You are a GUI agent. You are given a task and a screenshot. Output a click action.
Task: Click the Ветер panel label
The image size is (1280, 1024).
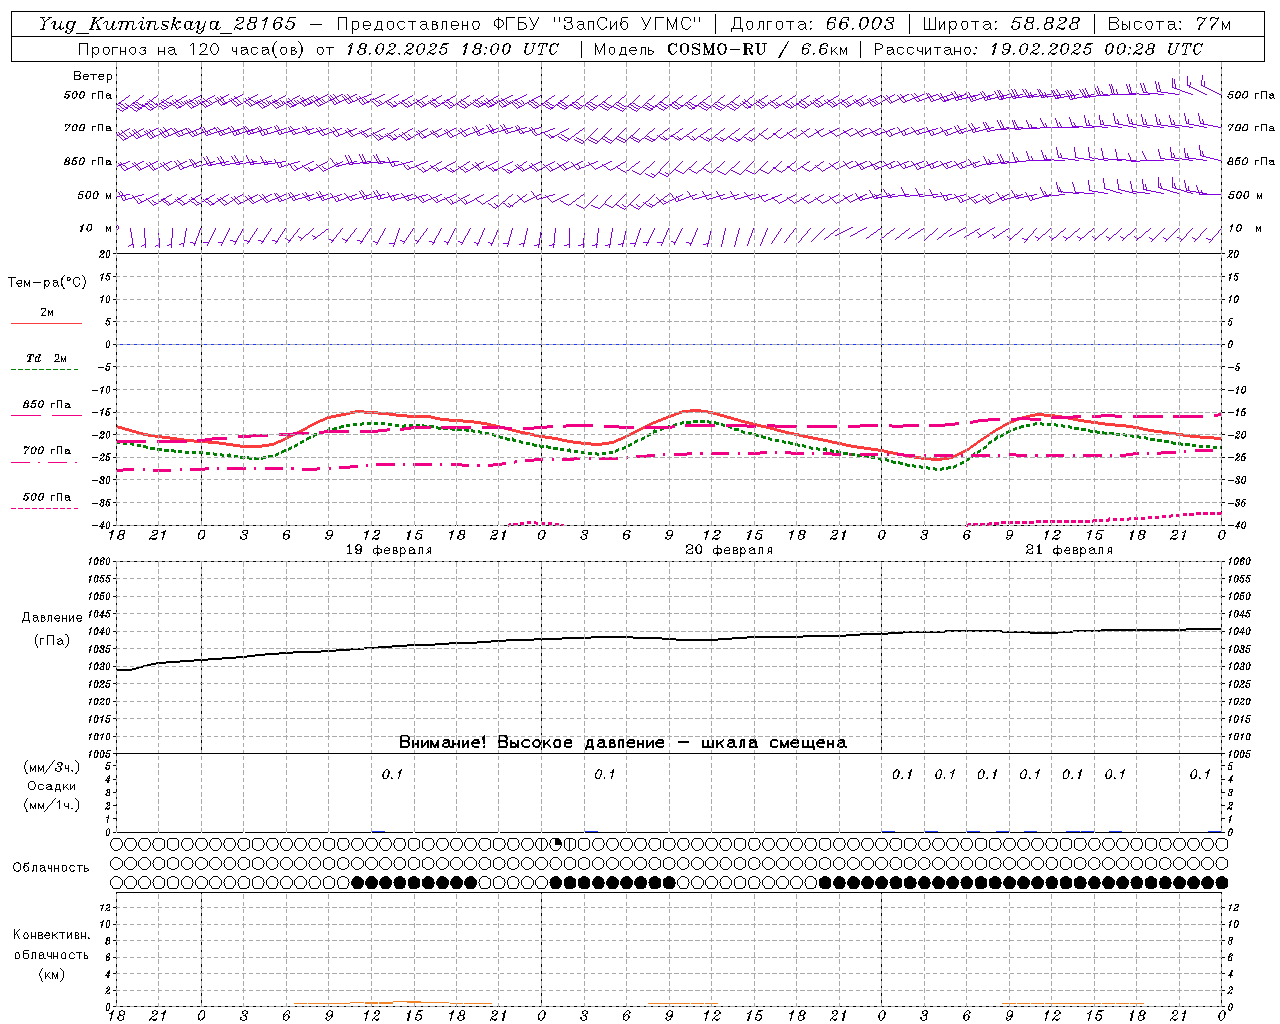click(93, 76)
